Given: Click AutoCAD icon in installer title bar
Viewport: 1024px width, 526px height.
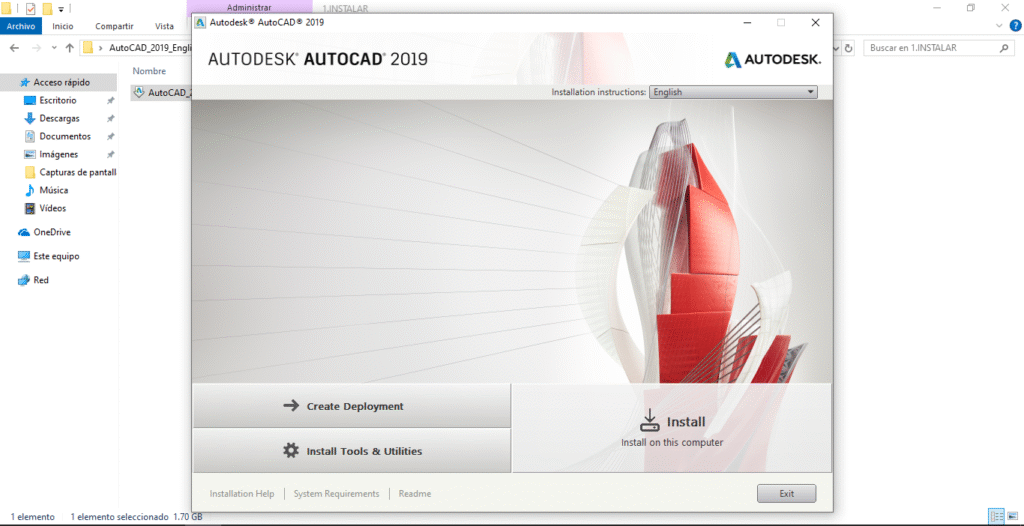Looking at the screenshot, I should tap(201, 22).
